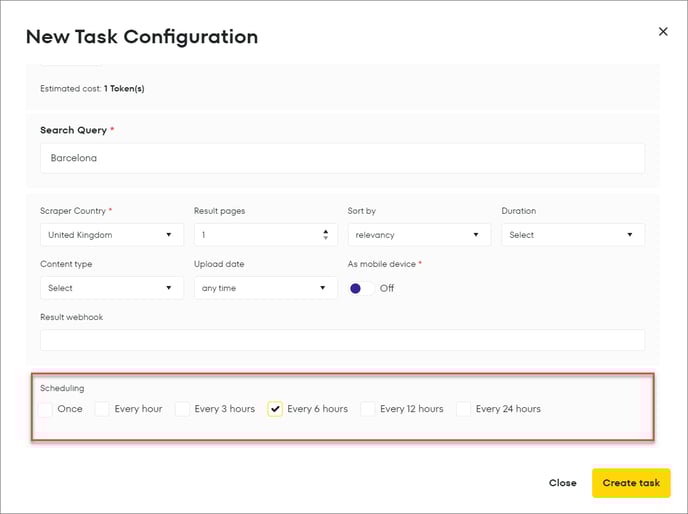Close the dialog with the X icon
This screenshot has width=688, height=514.
662,32
